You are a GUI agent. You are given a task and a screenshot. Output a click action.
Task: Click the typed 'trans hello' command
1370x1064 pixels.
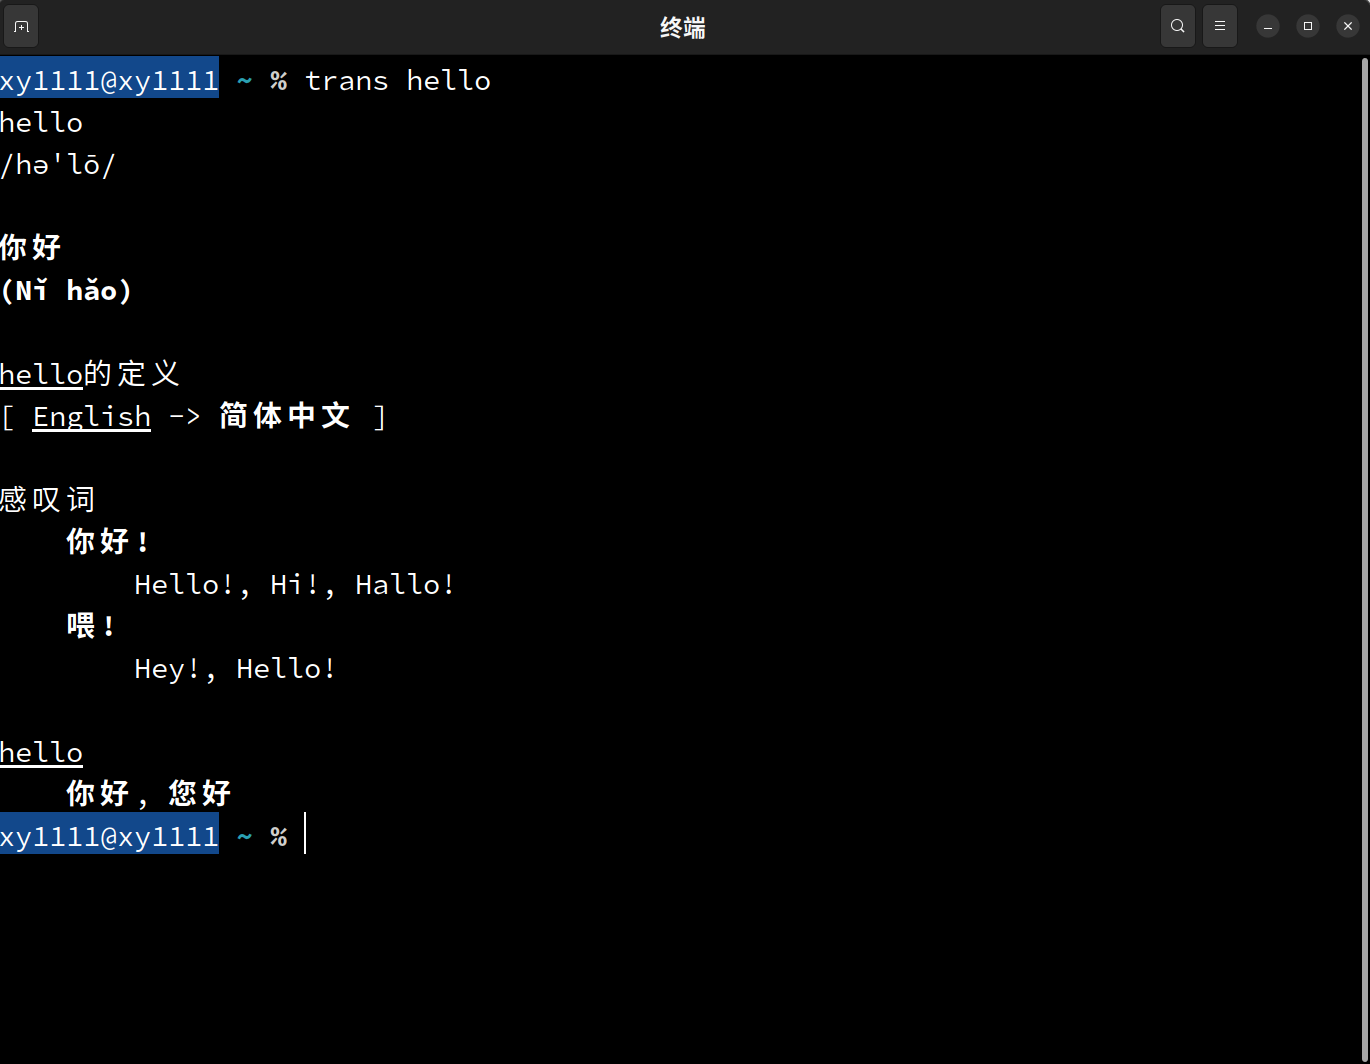(x=397, y=81)
